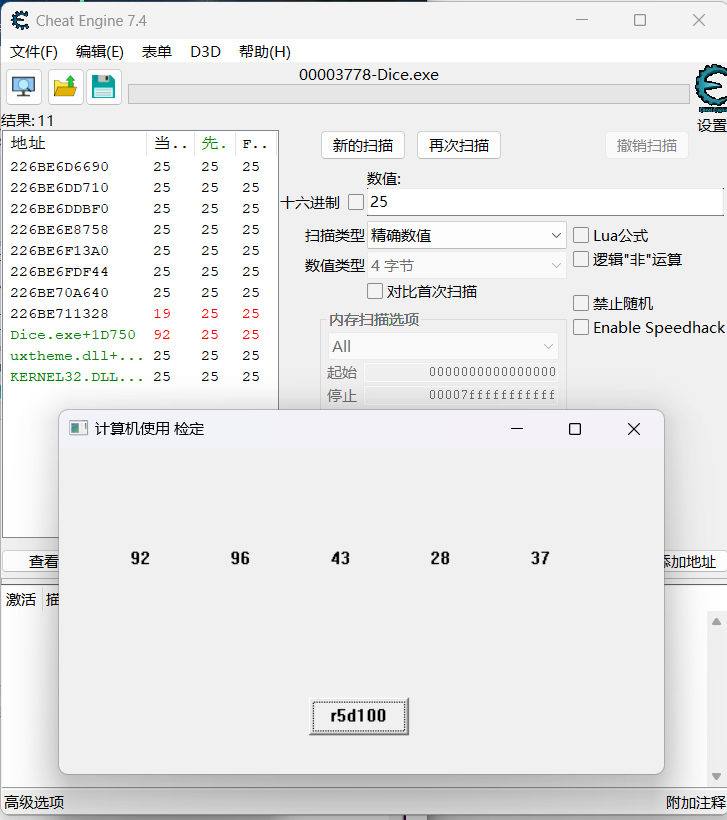Viewport: 727px width, 820px height.
Task: Click the Cheat Engine logo above 设置
Action: (711, 88)
